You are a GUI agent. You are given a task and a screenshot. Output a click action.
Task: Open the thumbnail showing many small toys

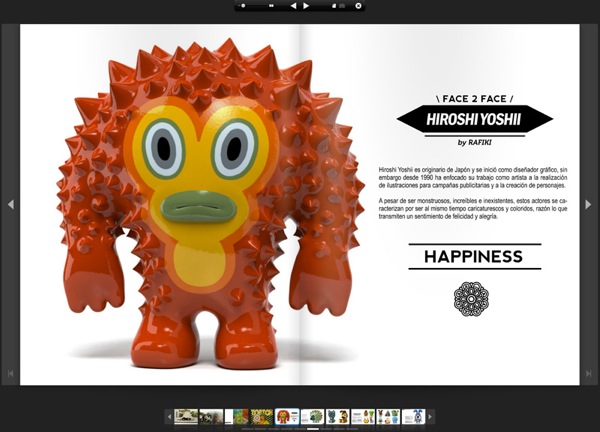388,417
